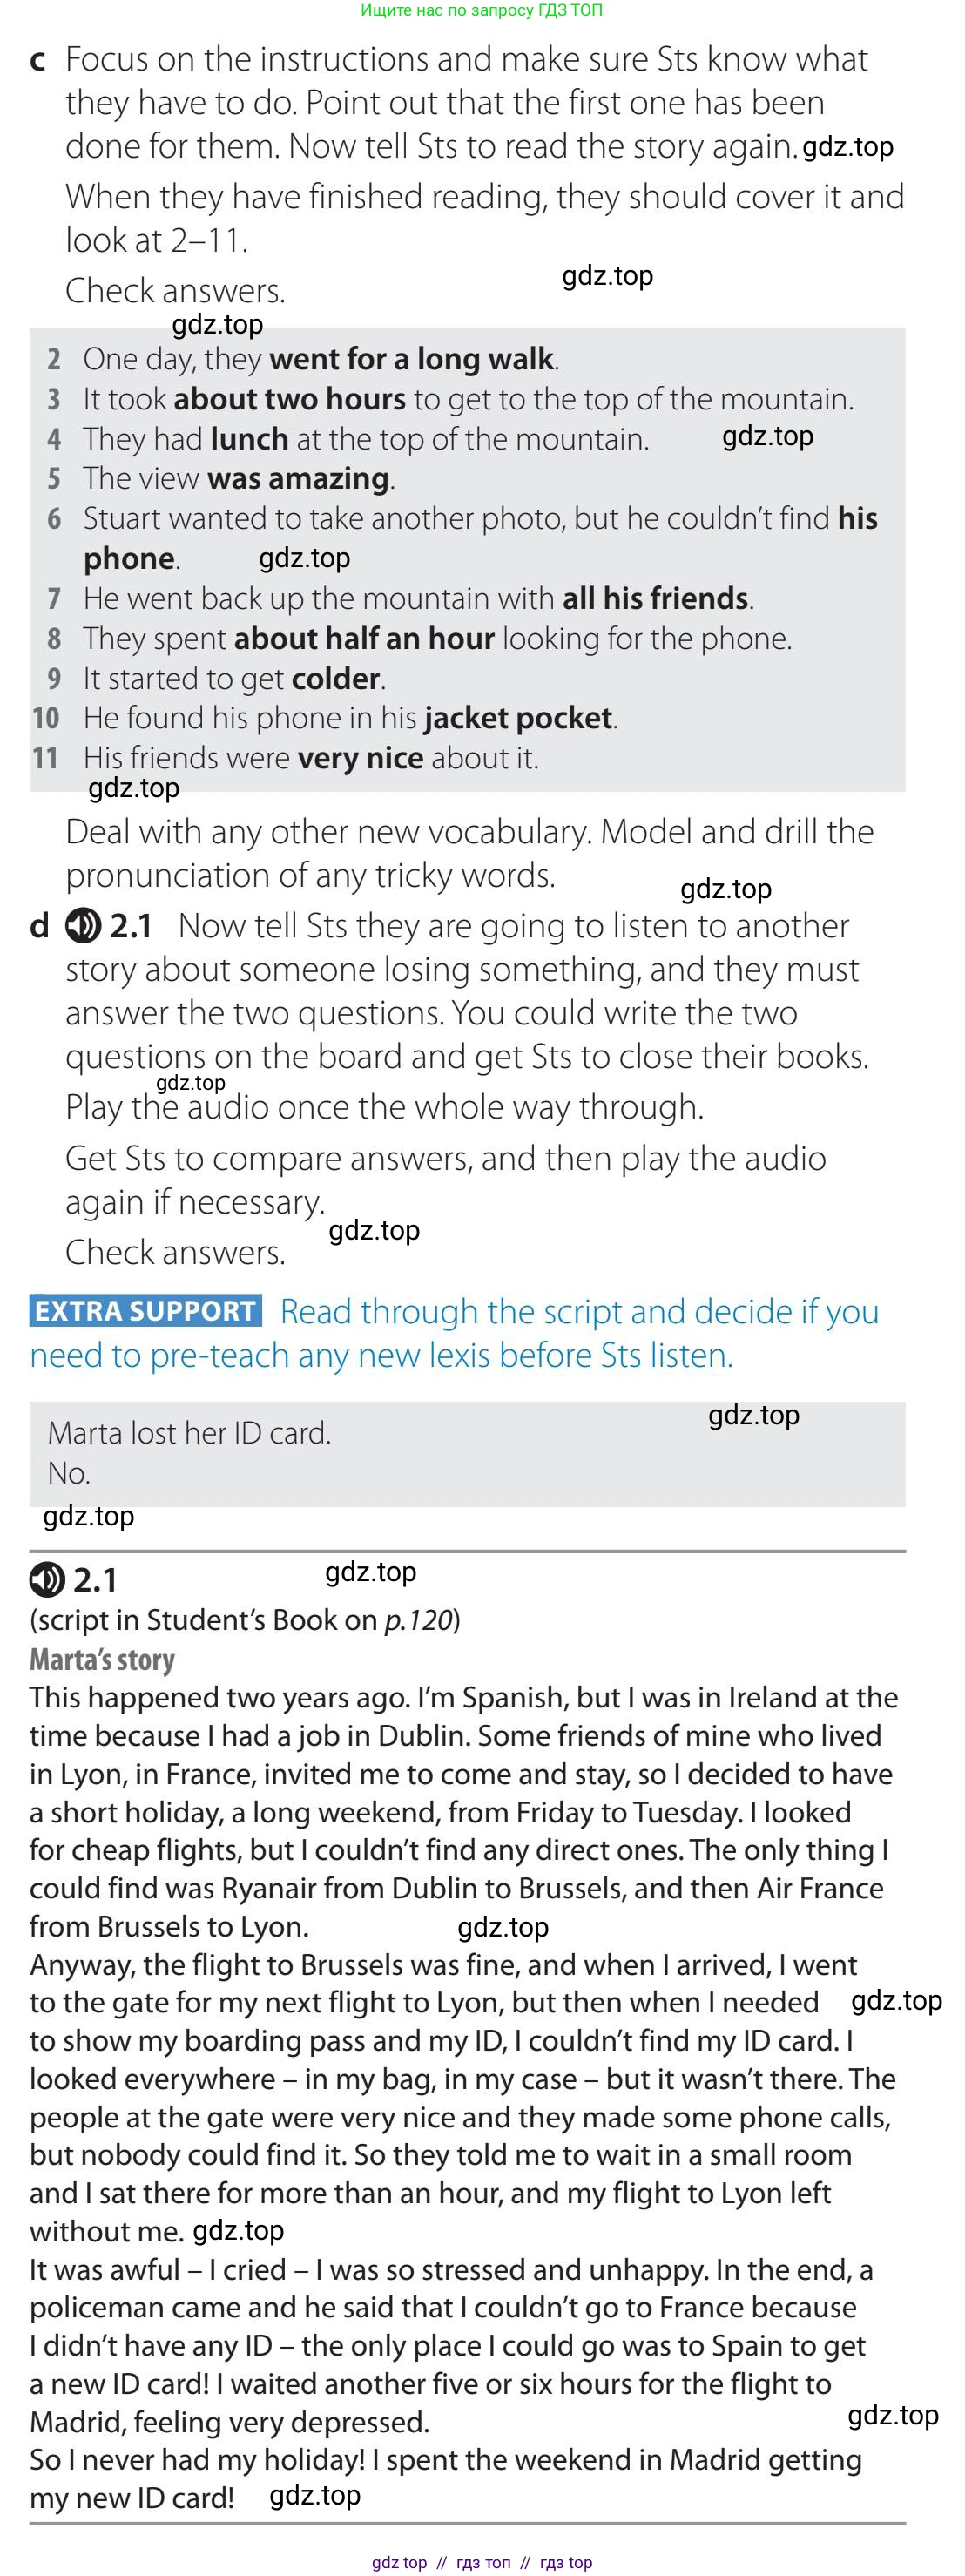Click the exercise letter d marker

click(x=39, y=926)
